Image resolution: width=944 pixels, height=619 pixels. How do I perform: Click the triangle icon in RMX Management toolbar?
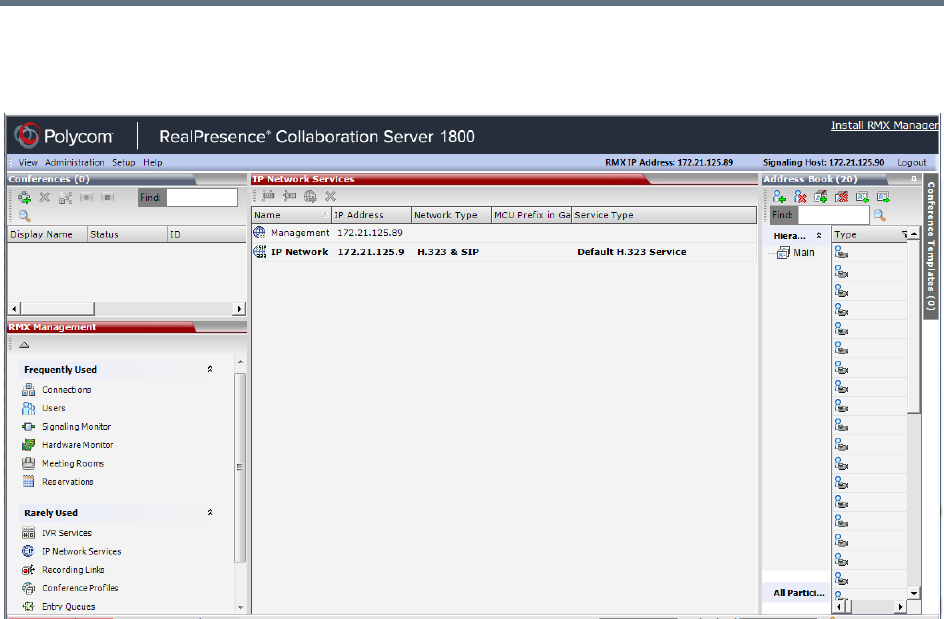(24, 345)
